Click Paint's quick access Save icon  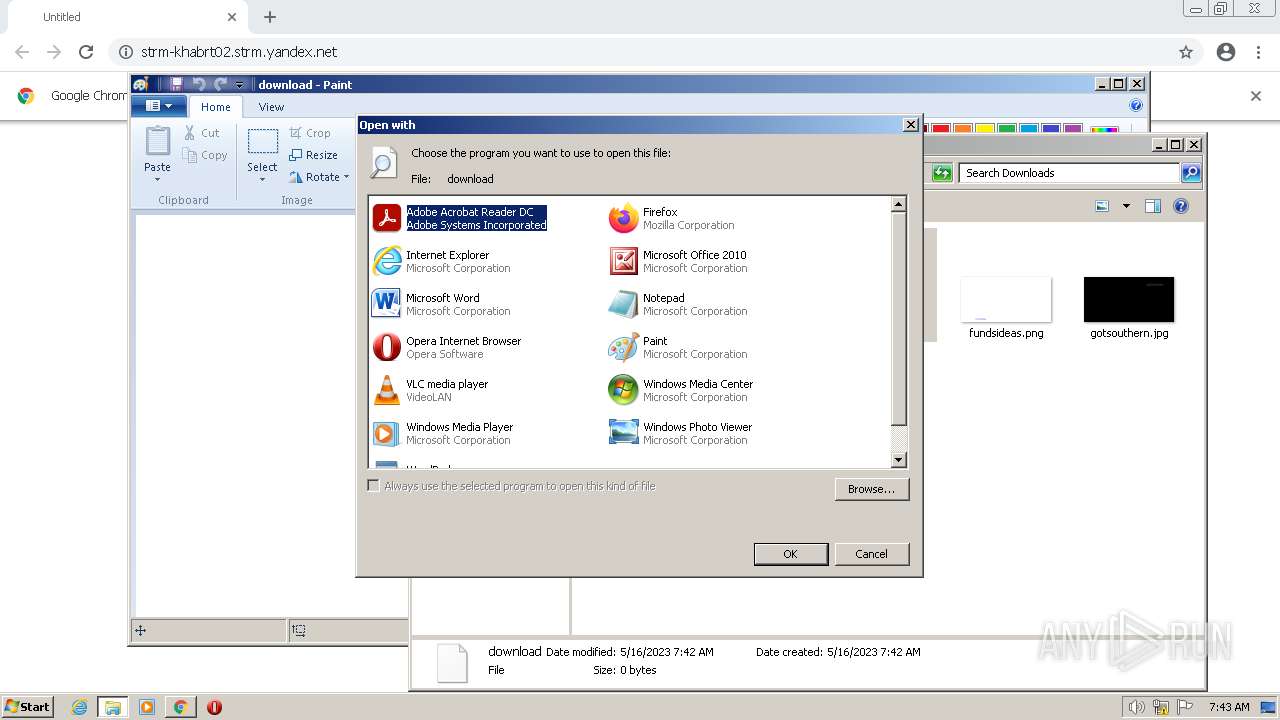(x=177, y=84)
